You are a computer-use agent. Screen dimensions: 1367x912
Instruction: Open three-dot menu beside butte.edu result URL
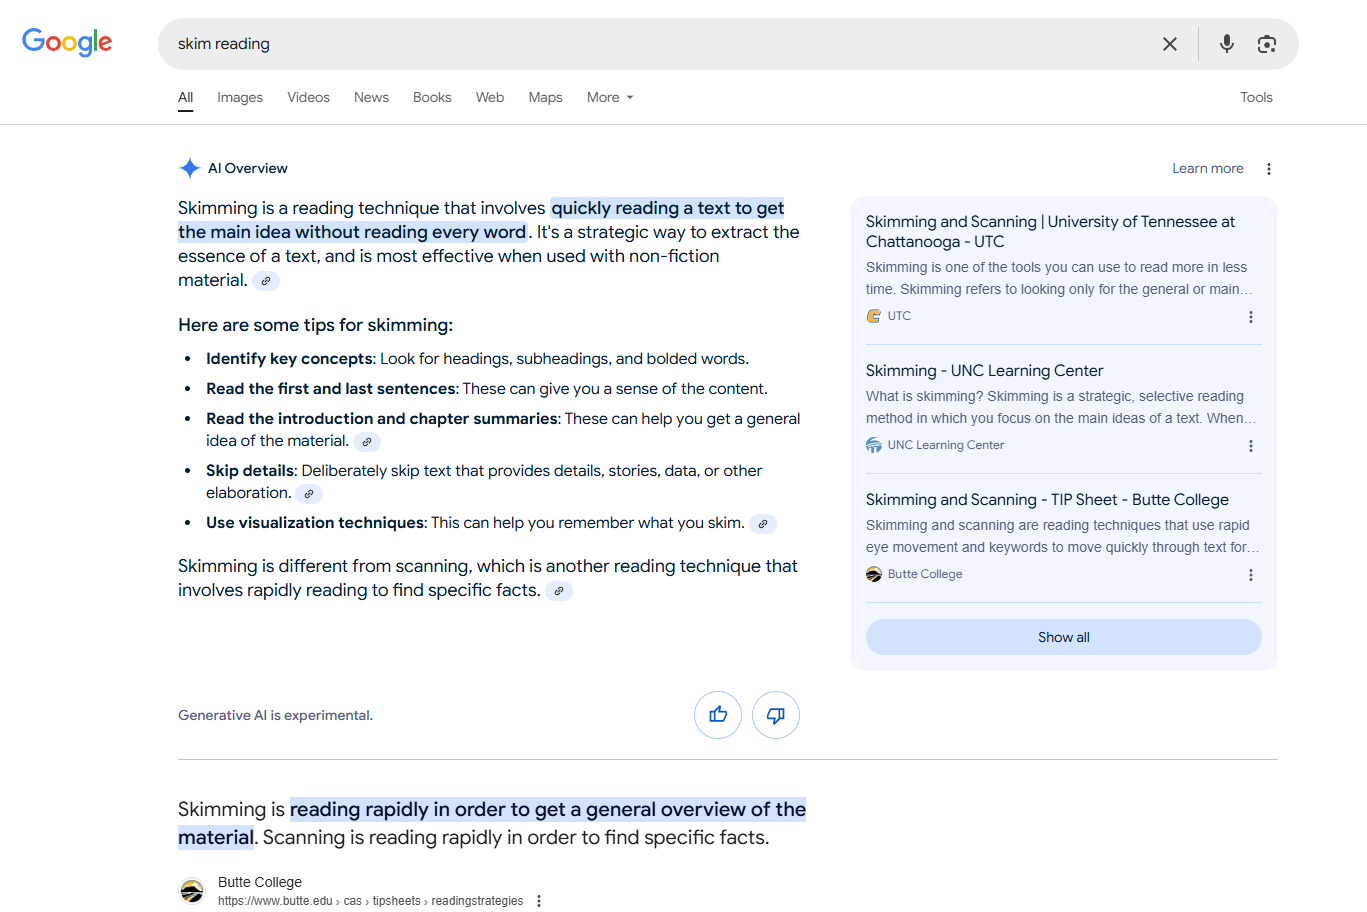(539, 901)
